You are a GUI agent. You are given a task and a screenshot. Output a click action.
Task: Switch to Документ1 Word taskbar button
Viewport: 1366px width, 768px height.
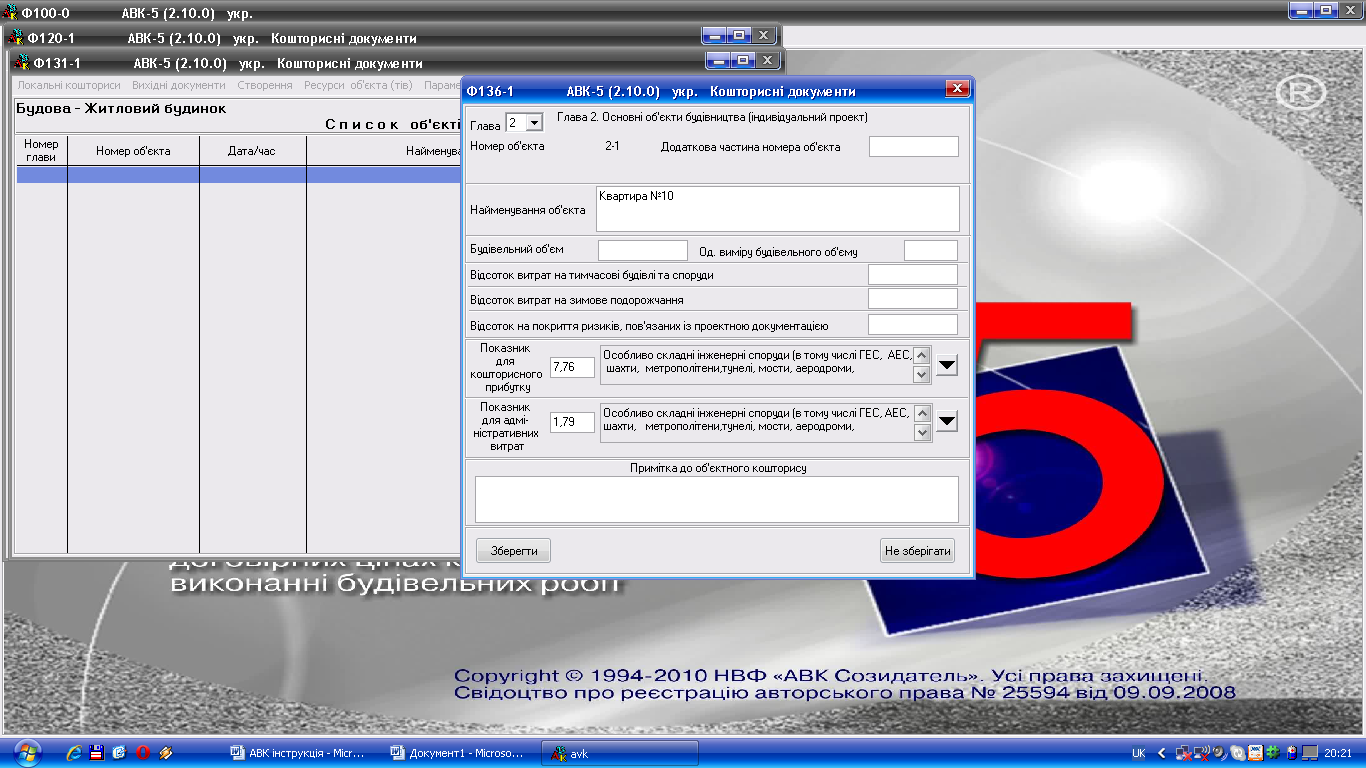462,753
